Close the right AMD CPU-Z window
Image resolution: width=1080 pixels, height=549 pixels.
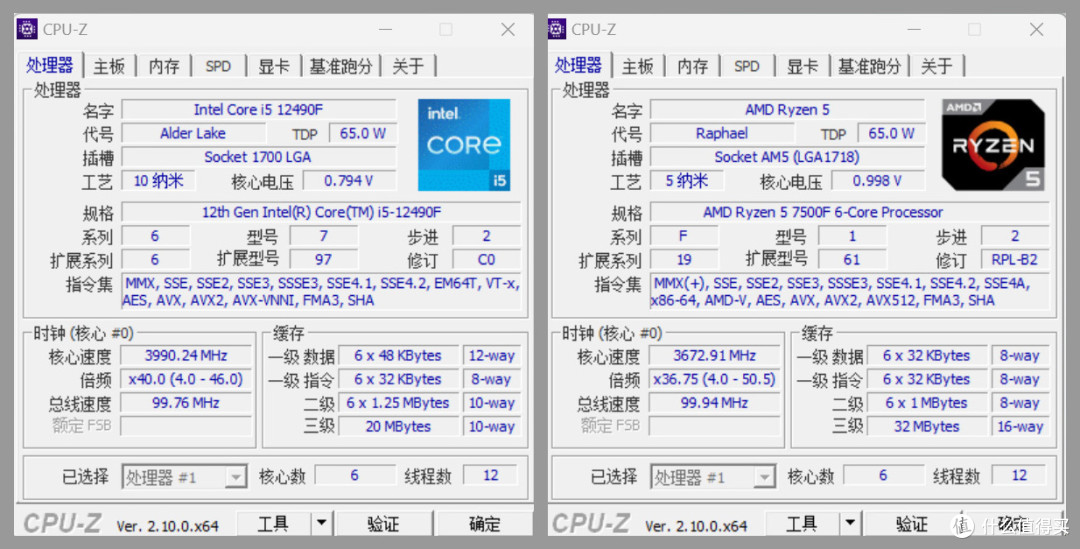1037,30
